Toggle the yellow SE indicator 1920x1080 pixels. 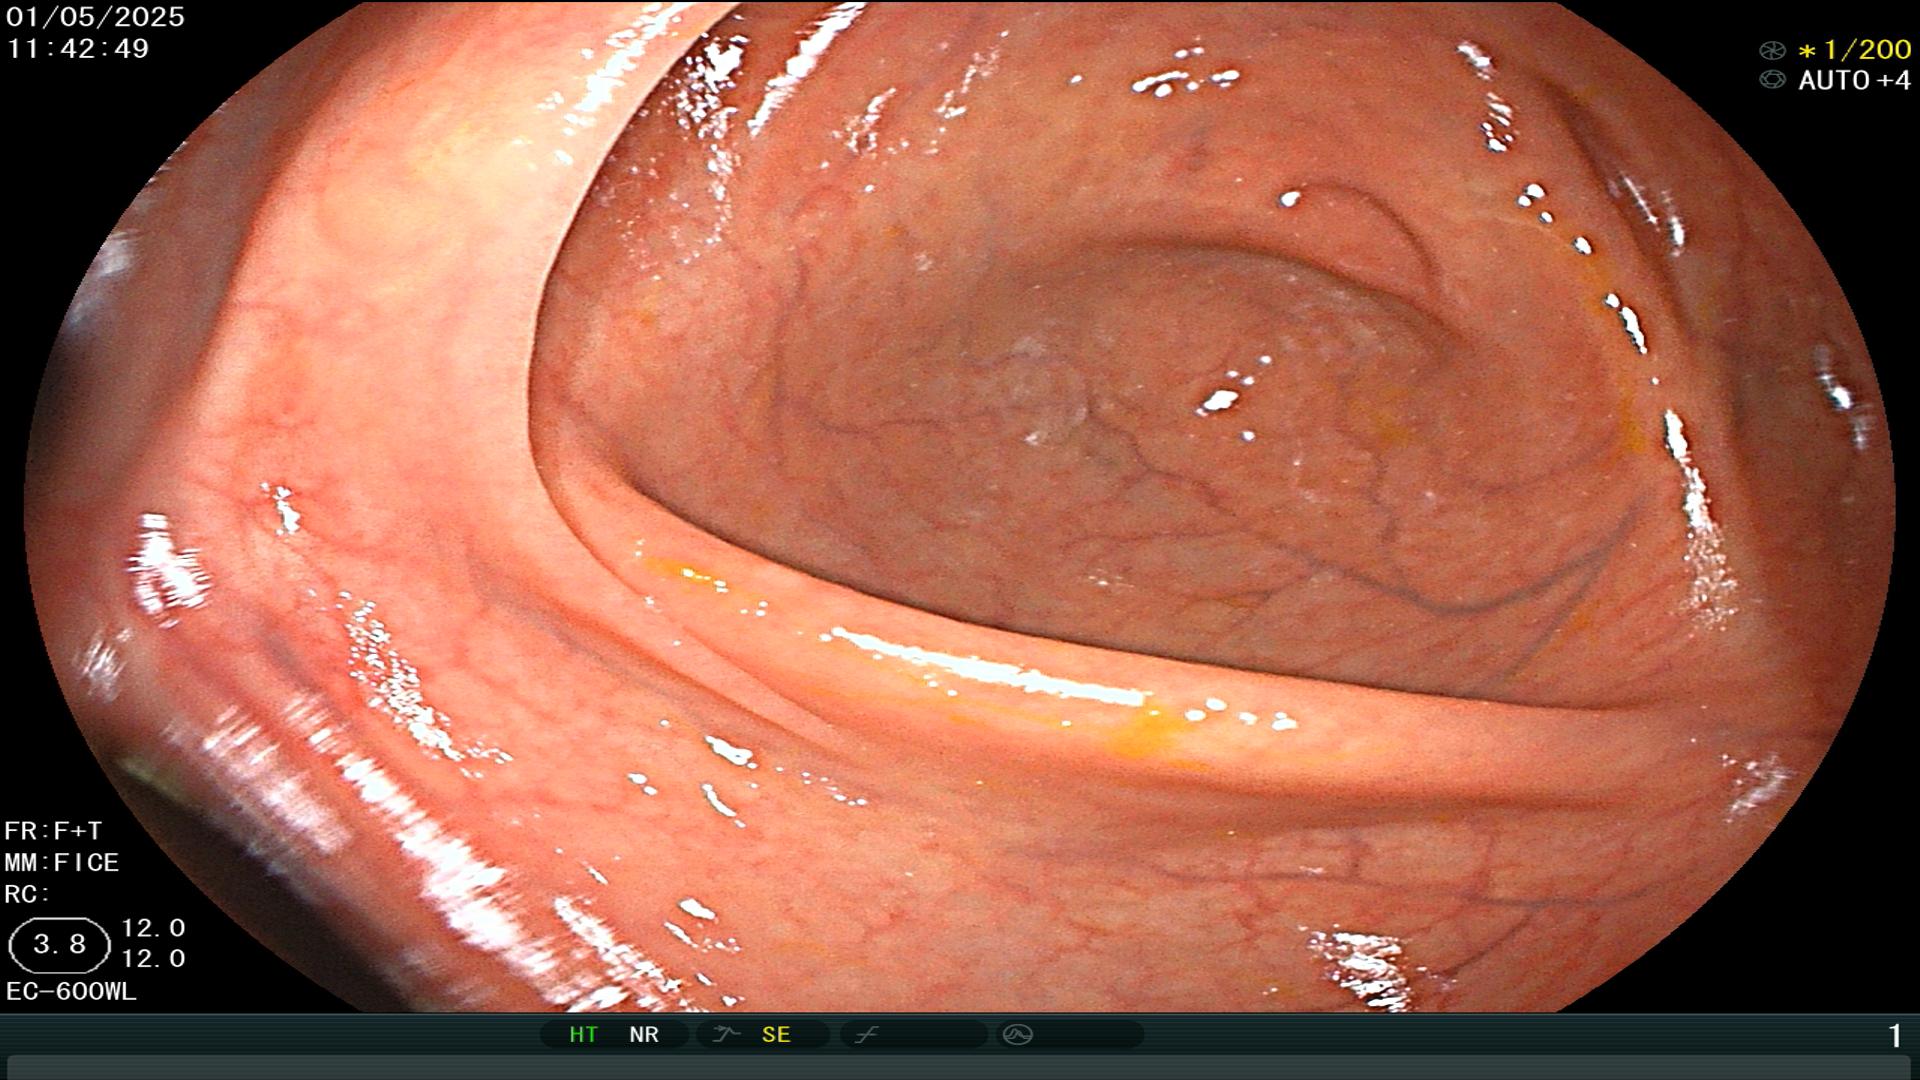(776, 1034)
